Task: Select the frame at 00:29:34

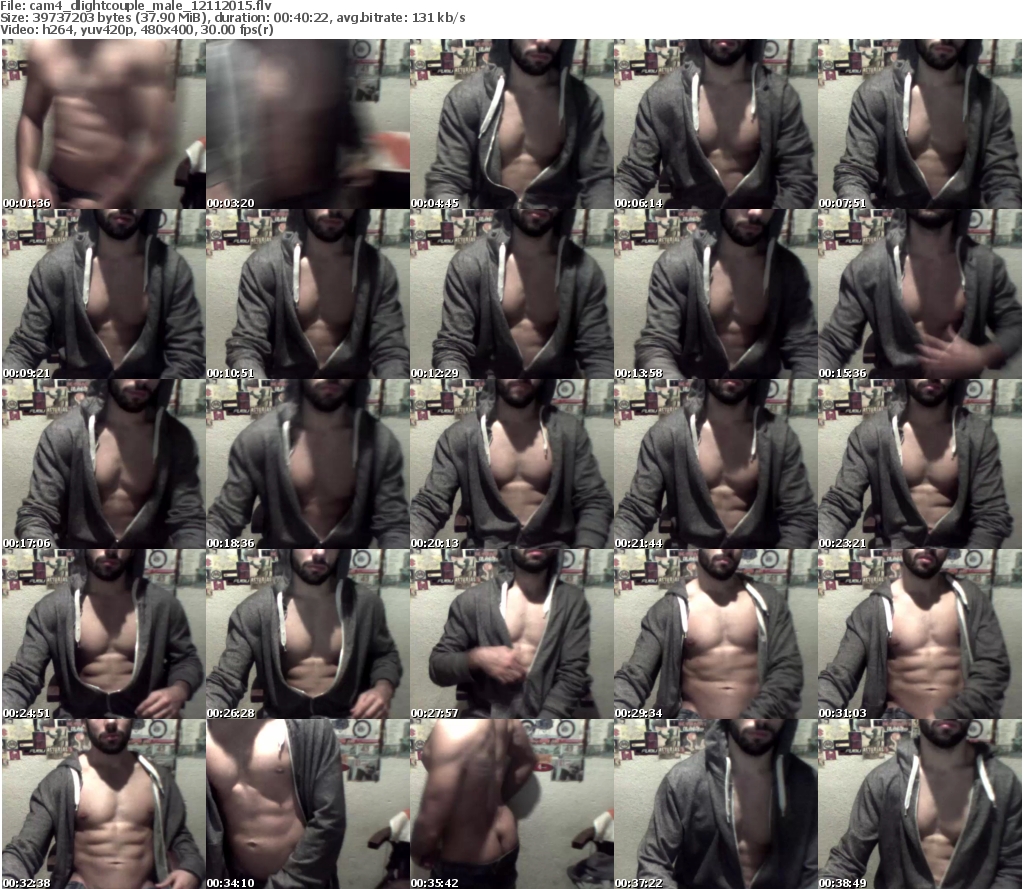Action: point(715,633)
